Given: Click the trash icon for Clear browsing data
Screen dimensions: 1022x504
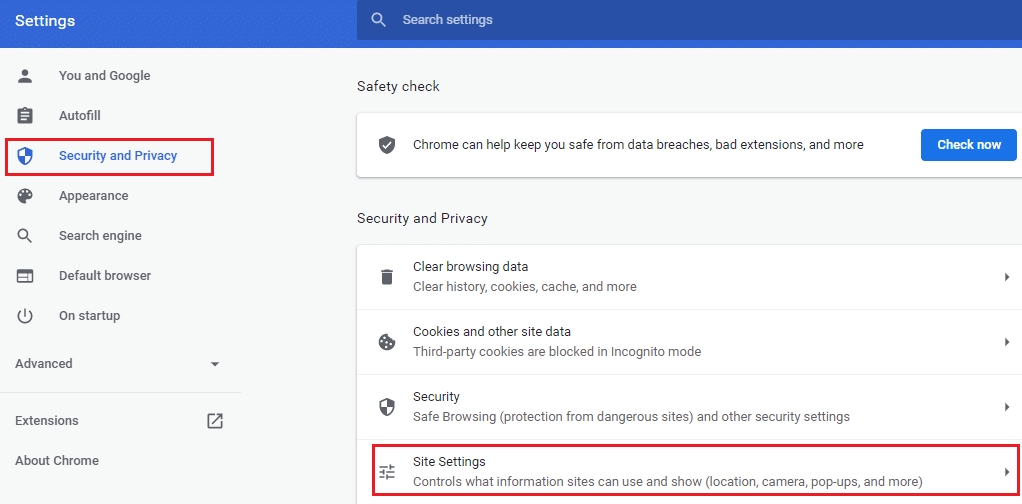Looking at the screenshot, I should (387, 276).
